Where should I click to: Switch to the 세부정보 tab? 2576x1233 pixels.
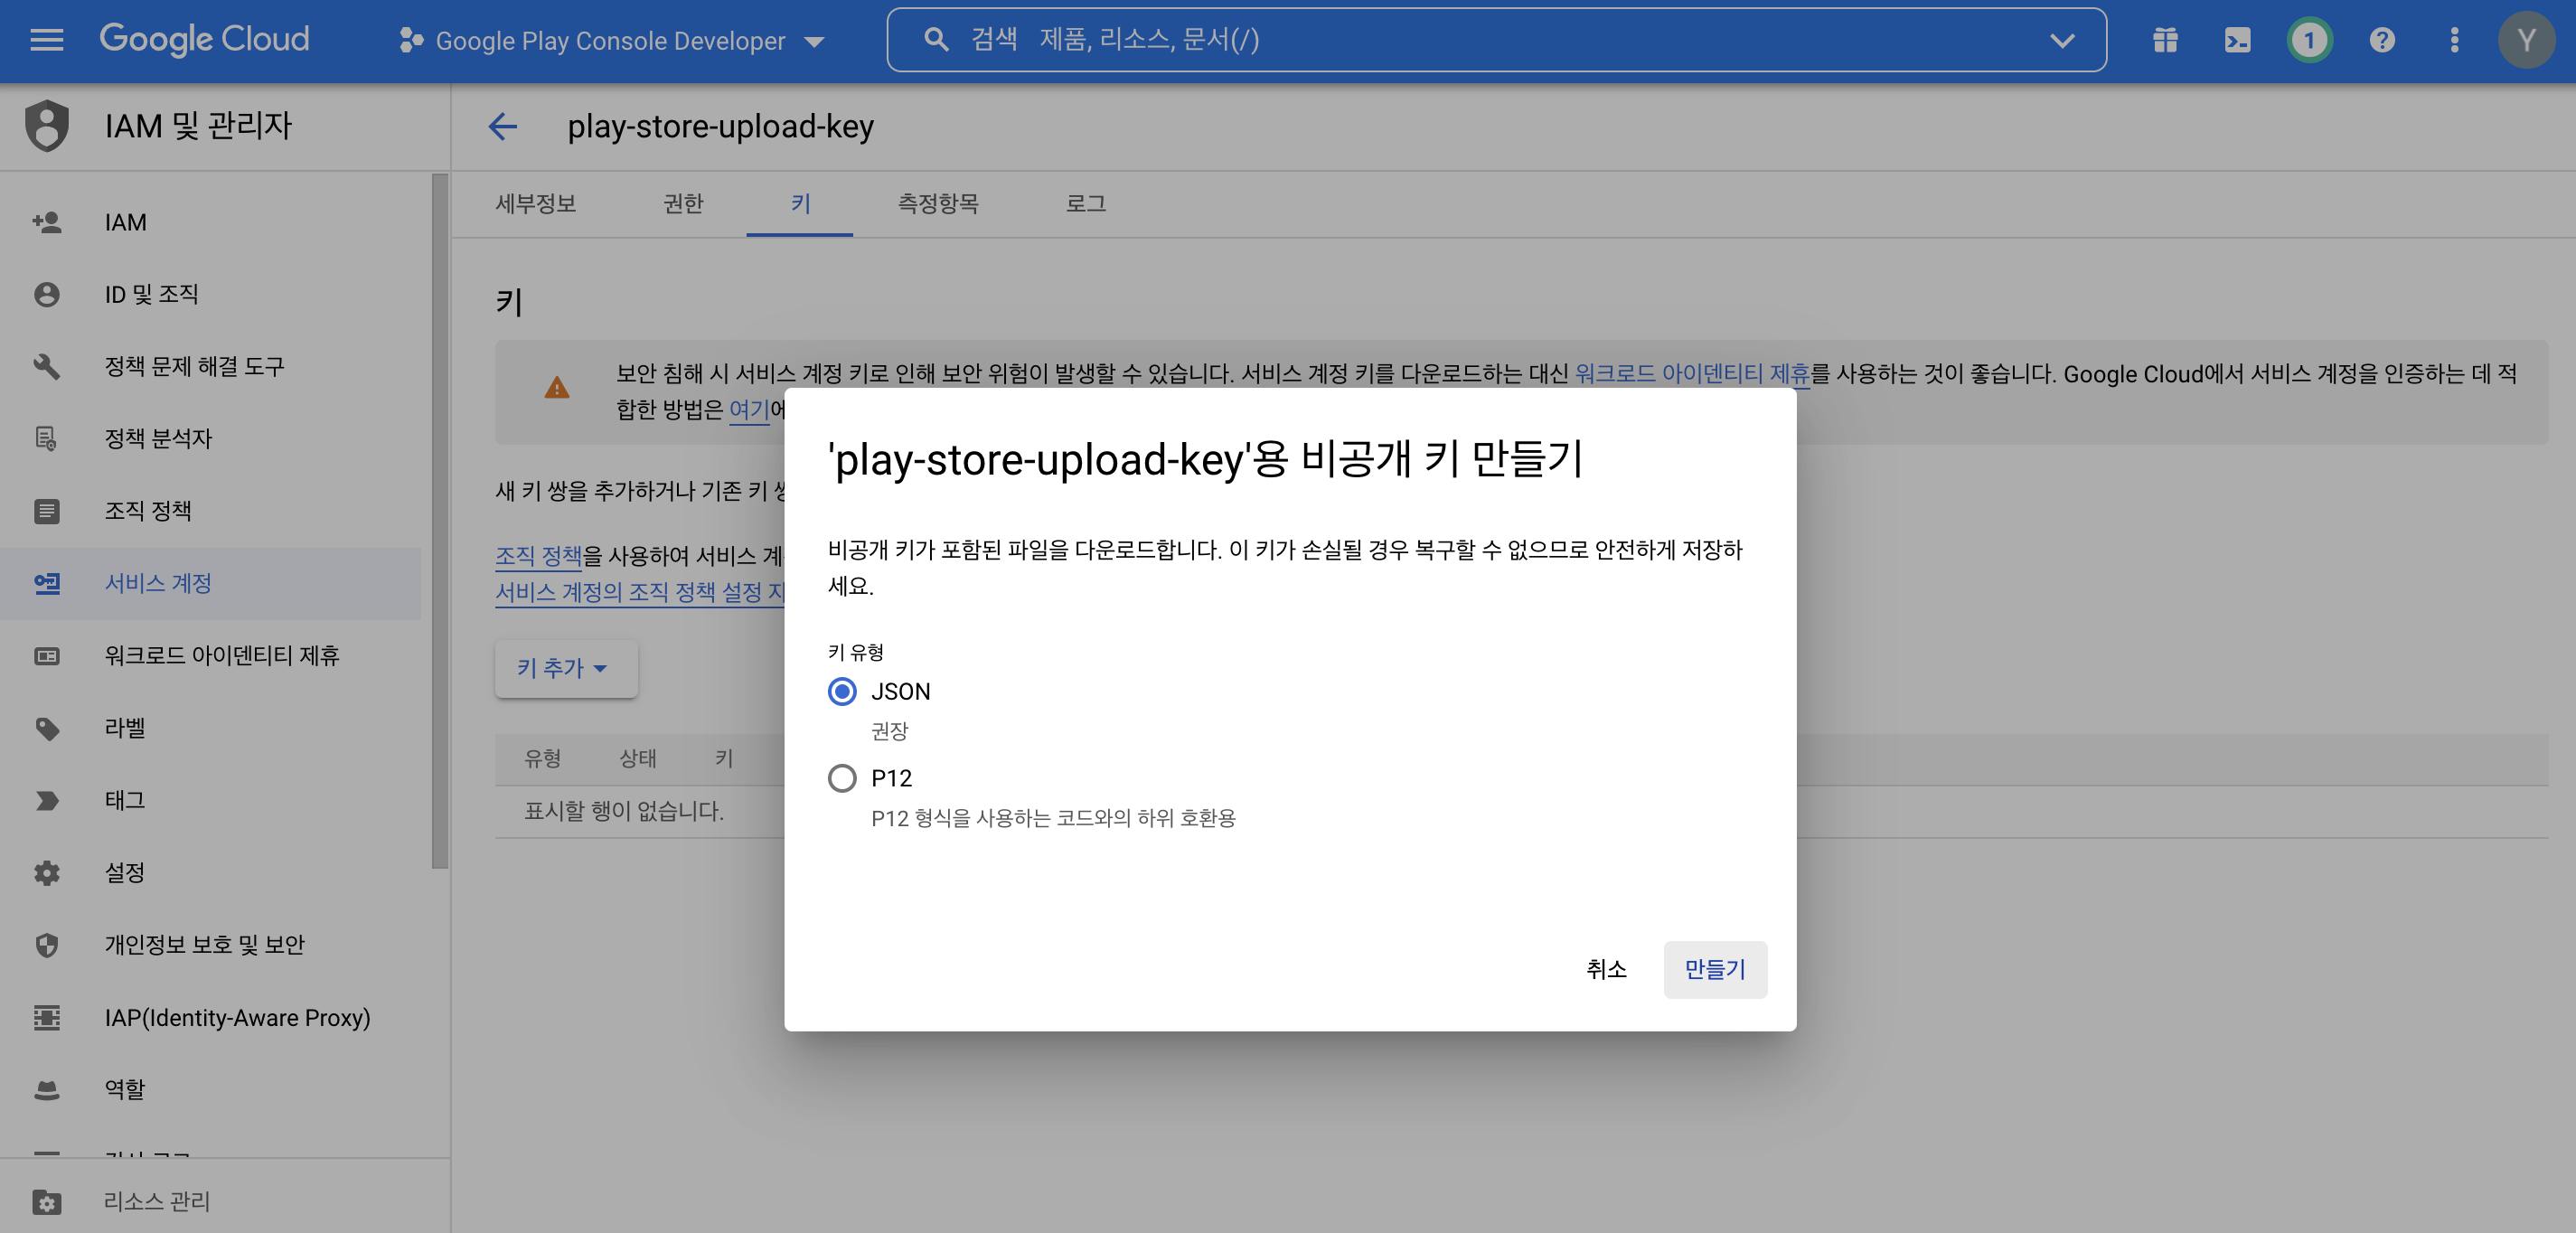click(x=536, y=204)
